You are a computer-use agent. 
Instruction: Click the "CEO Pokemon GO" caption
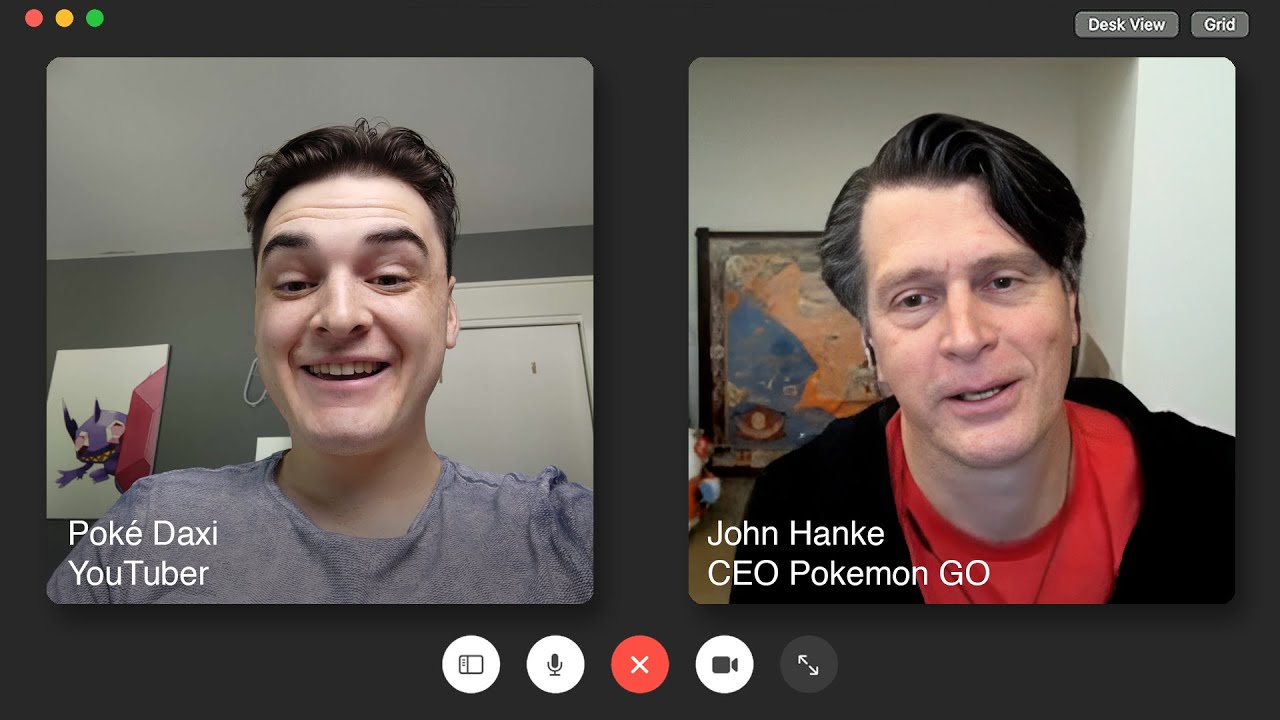click(848, 573)
